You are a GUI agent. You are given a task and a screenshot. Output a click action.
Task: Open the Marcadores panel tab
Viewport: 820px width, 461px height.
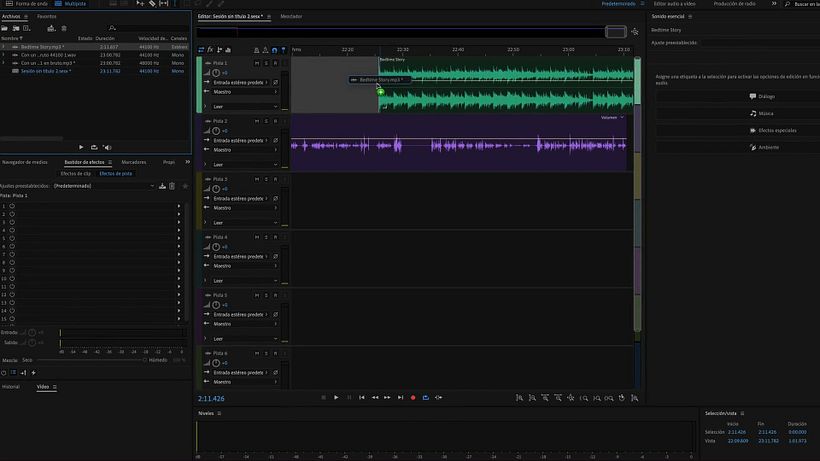tap(134, 162)
